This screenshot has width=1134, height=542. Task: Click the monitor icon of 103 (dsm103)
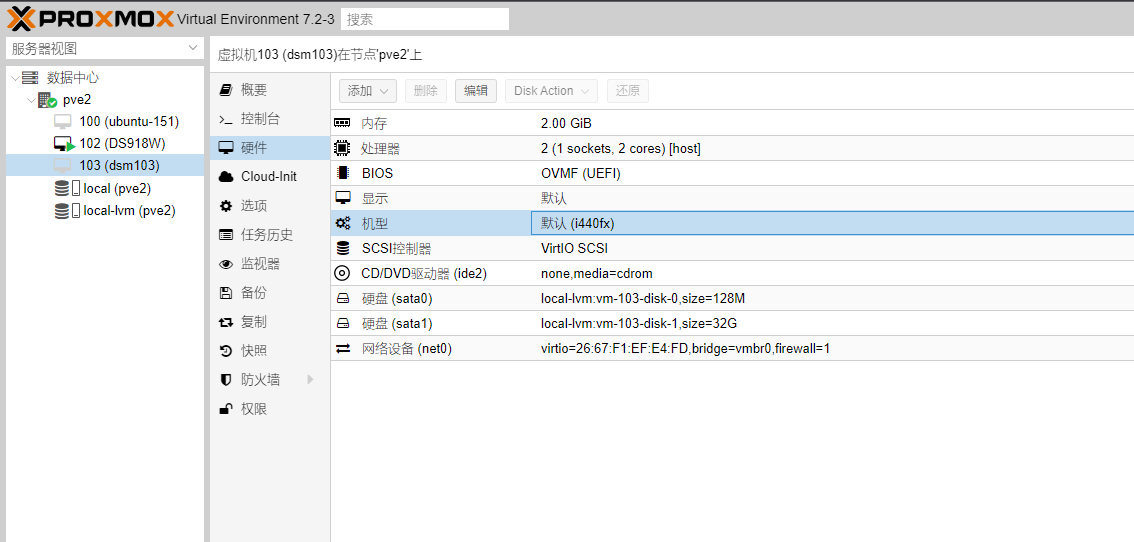click(x=63, y=166)
